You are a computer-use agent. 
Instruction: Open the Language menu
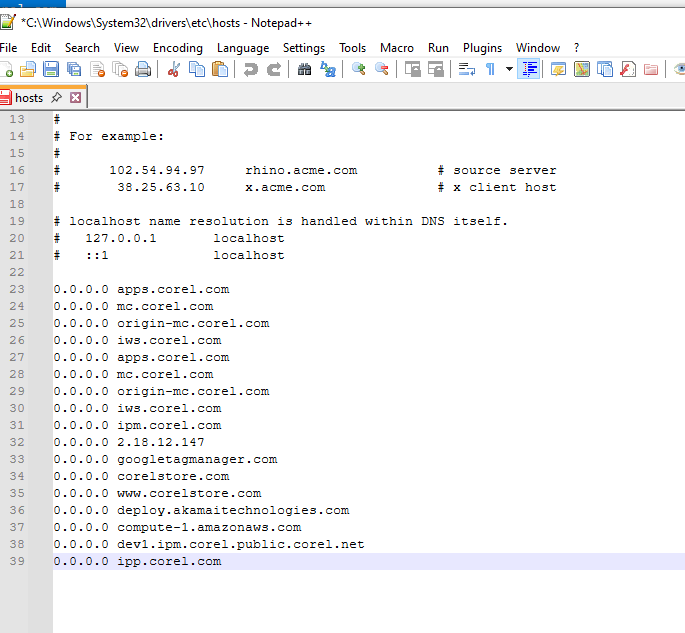click(x=243, y=48)
